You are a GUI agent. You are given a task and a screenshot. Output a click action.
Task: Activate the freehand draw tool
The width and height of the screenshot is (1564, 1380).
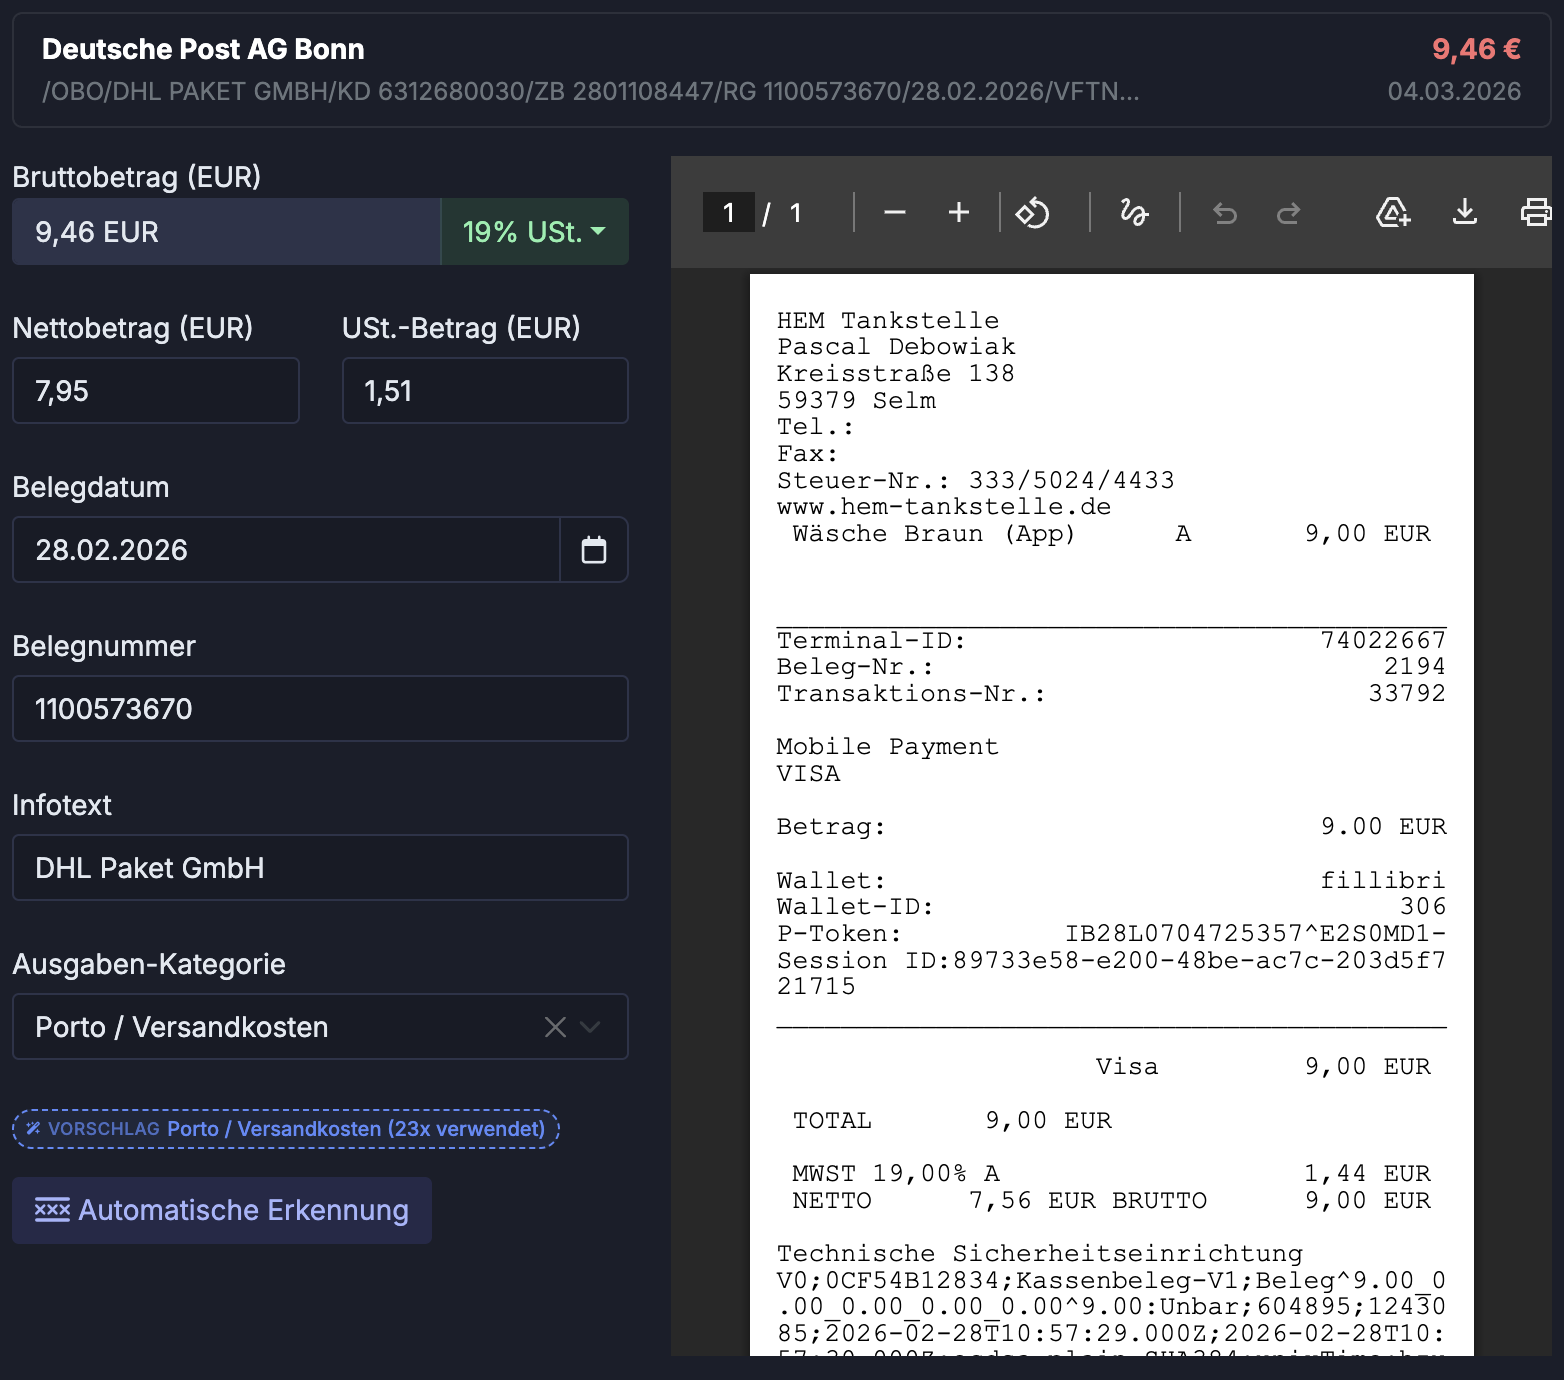[1134, 213]
